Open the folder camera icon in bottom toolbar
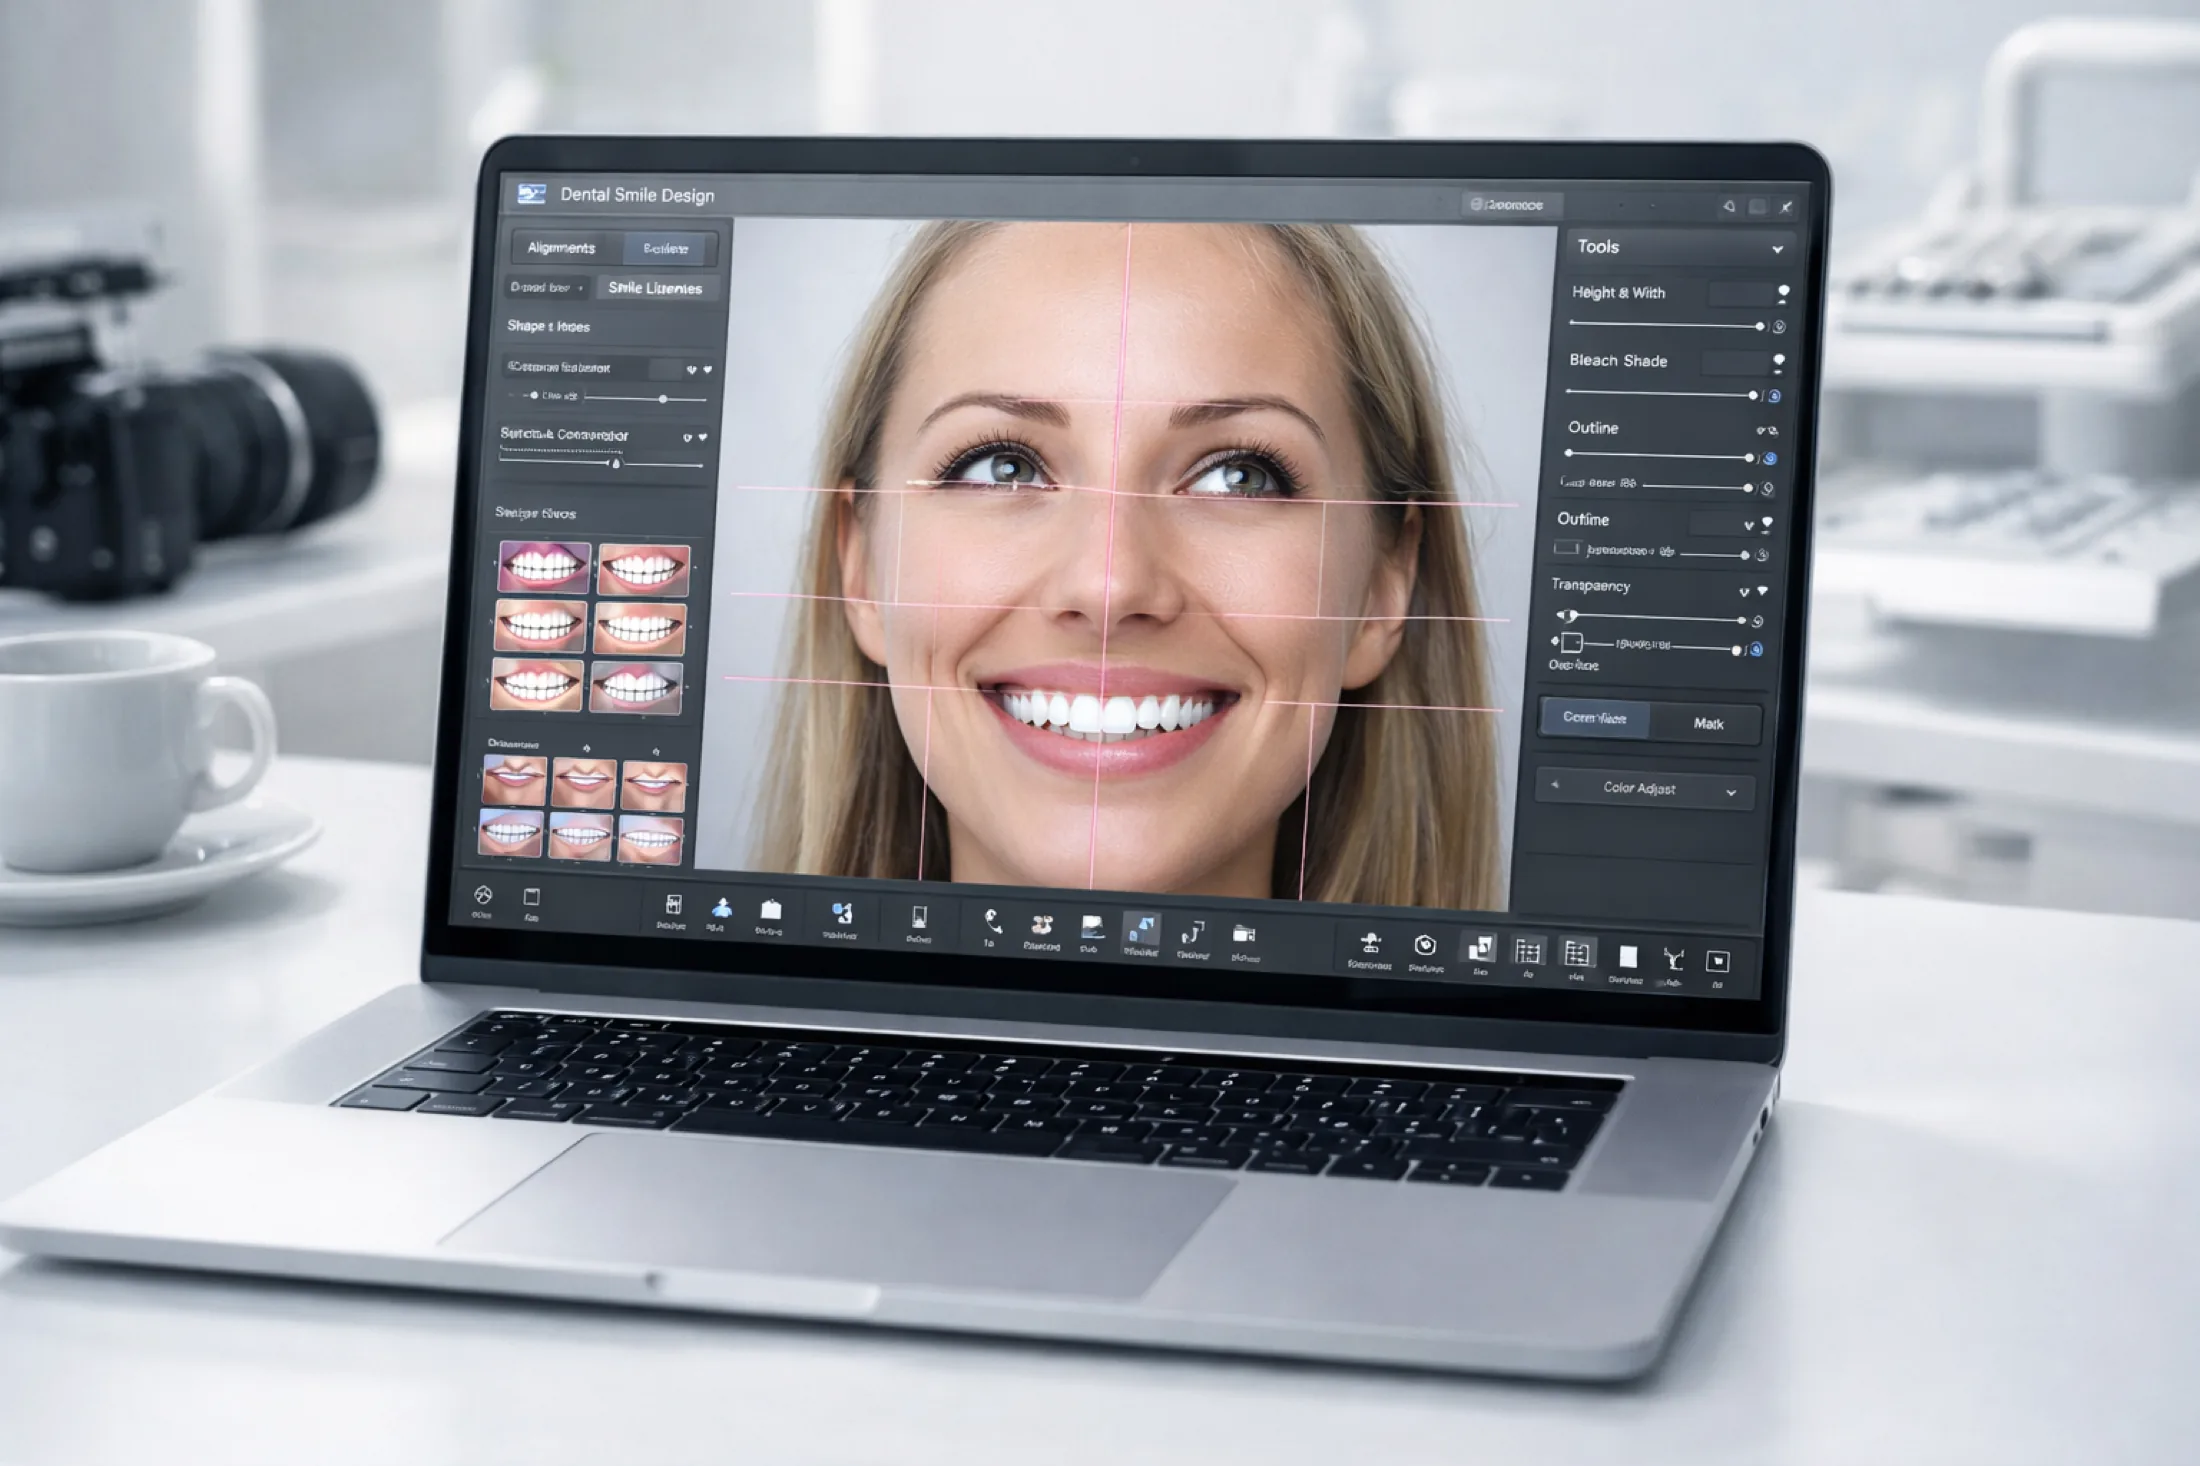The image size is (2200, 1466). pyautogui.click(x=1245, y=934)
